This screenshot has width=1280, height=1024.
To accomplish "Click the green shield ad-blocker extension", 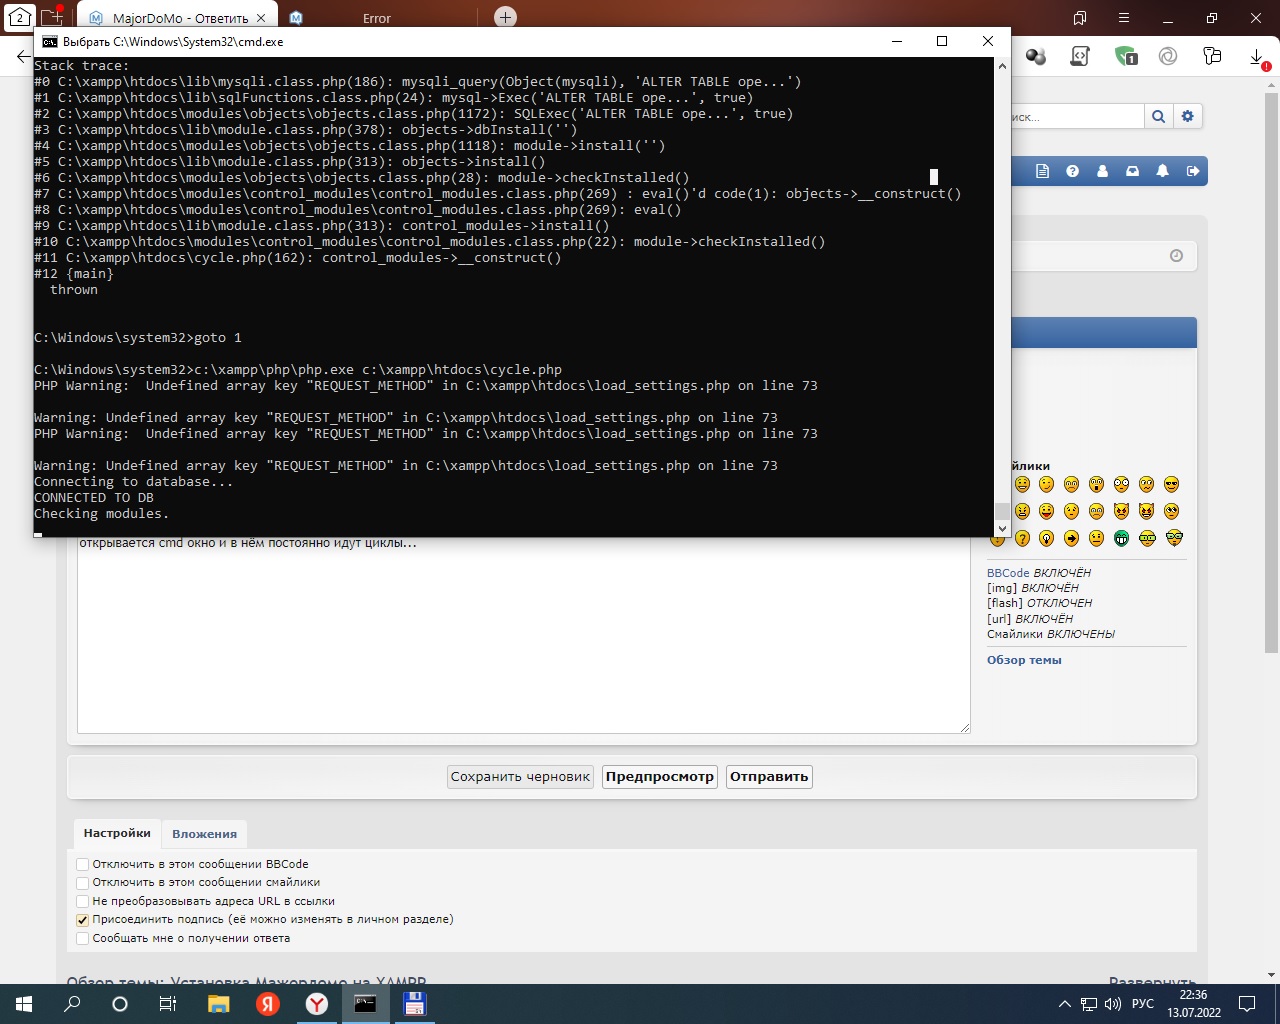I will [1125, 57].
